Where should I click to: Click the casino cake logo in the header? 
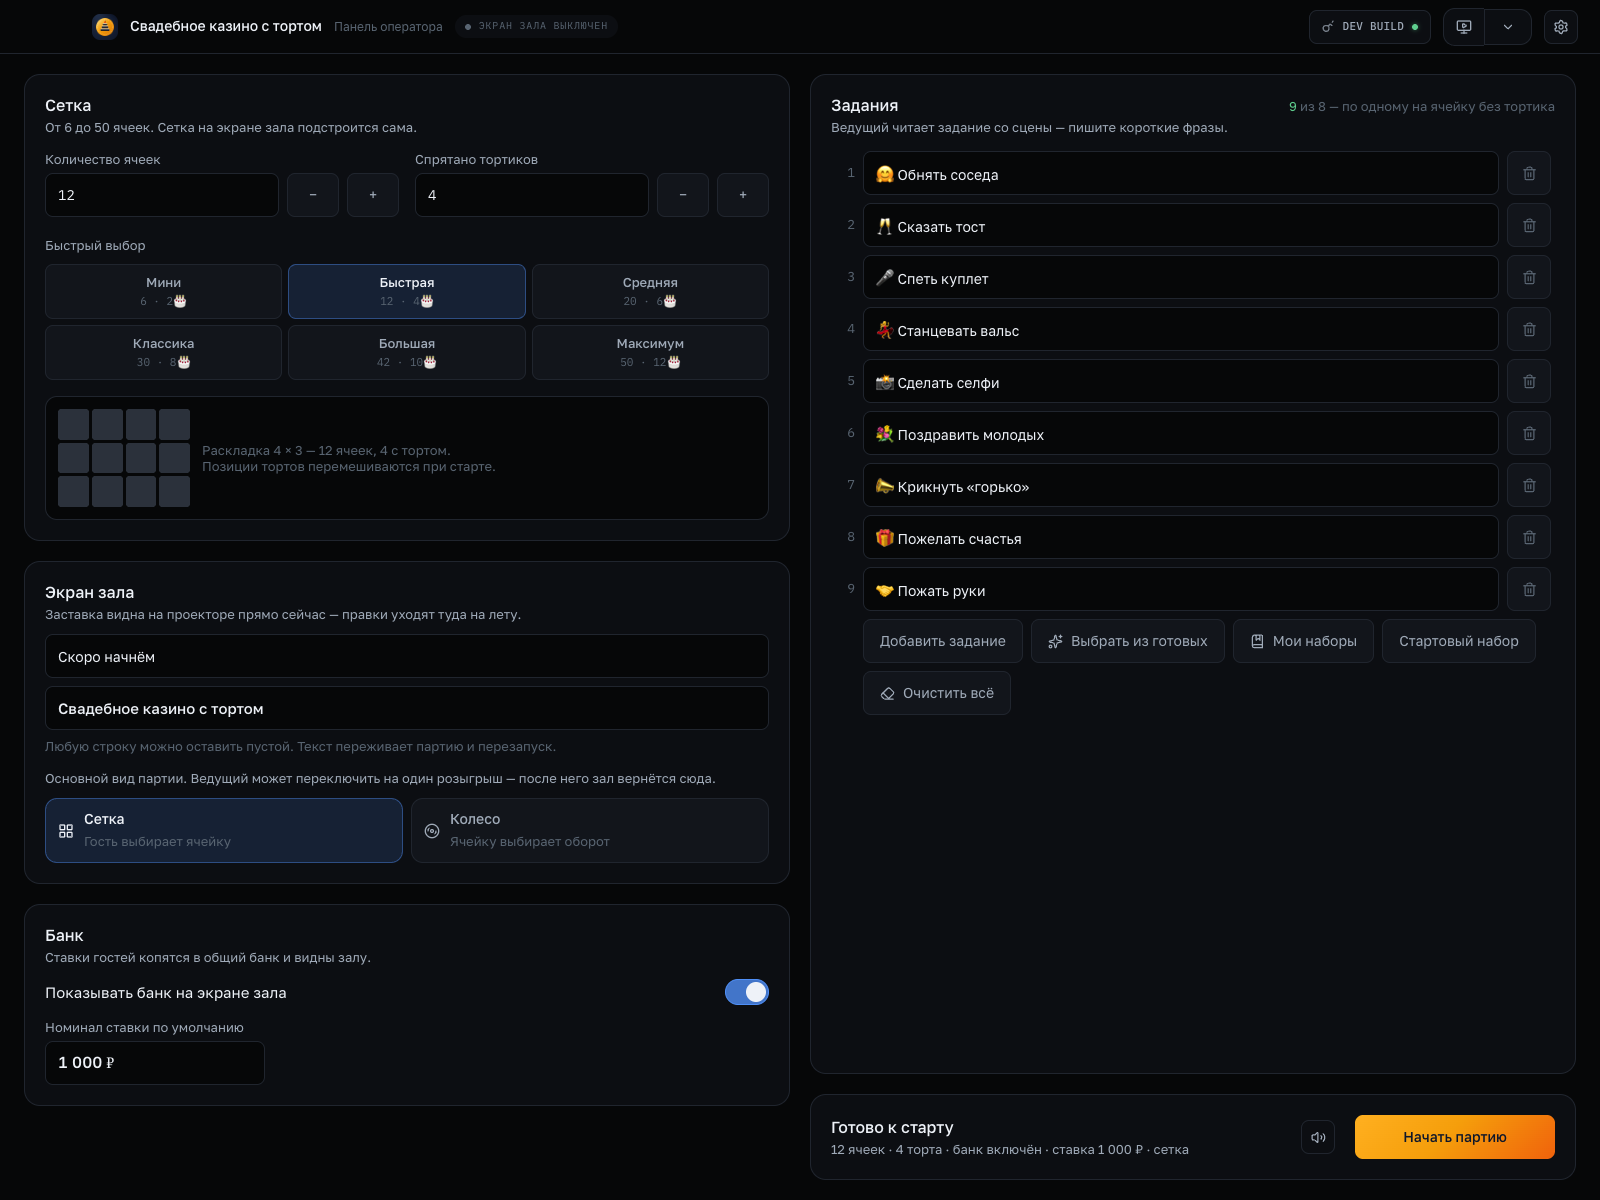point(105,27)
